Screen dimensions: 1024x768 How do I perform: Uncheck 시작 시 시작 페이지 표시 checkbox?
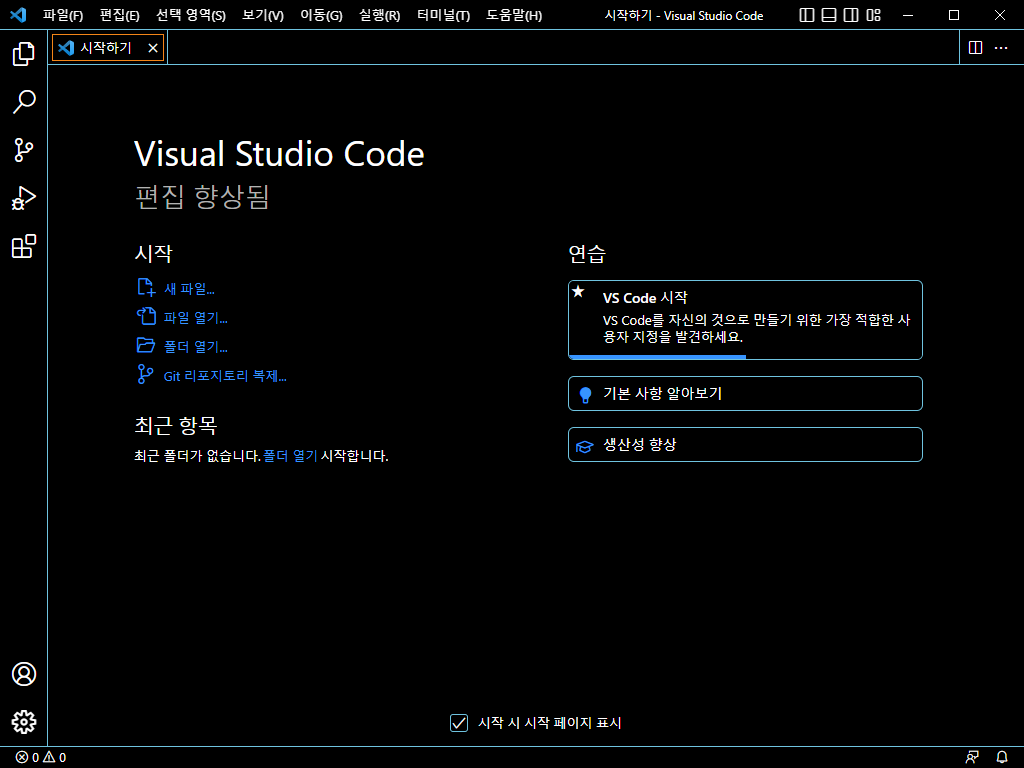pos(459,723)
